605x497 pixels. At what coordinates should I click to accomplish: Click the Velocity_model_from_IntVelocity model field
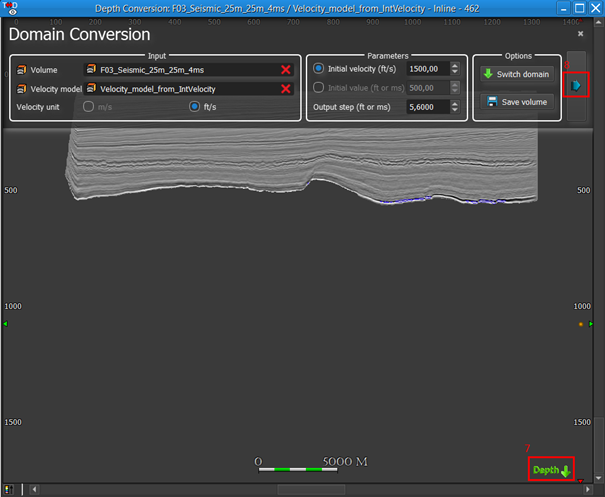pos(189,89)
